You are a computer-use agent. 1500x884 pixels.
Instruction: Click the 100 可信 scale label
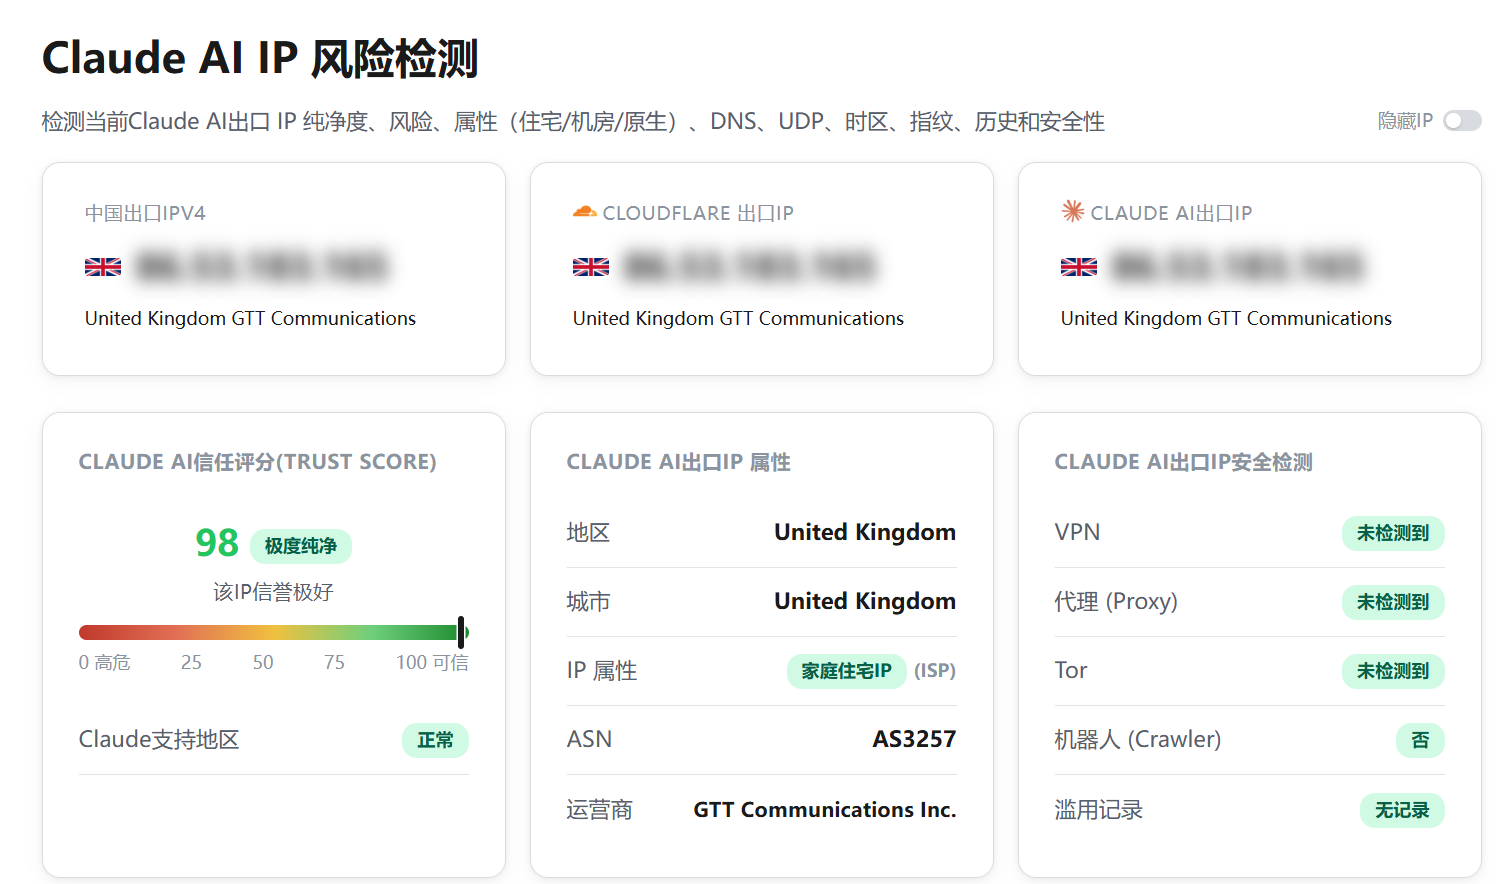[432, 662]
